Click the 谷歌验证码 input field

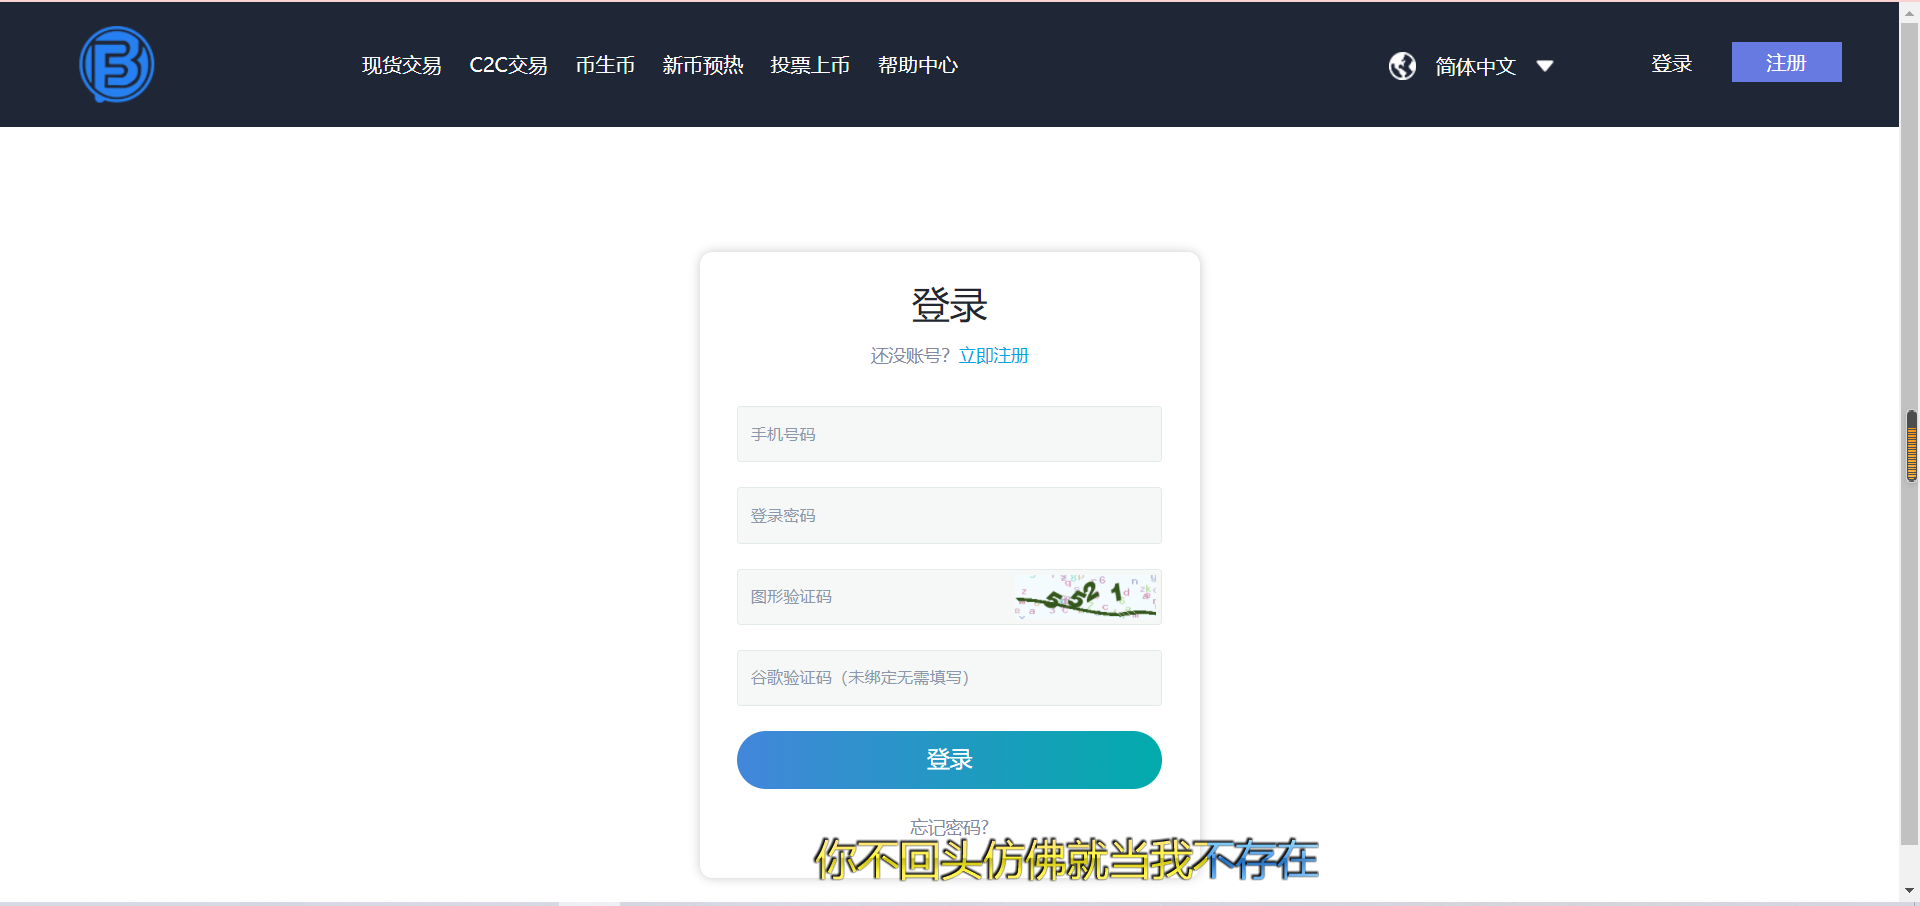click(948, 678)
